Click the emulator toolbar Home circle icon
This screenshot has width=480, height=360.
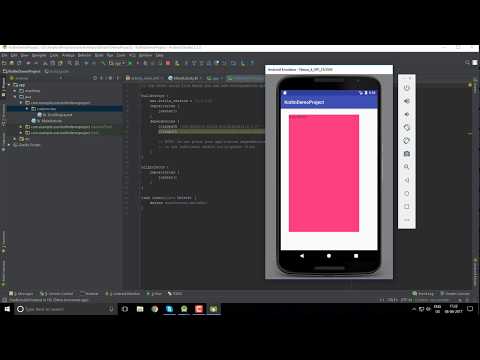(x=407, y=193)
